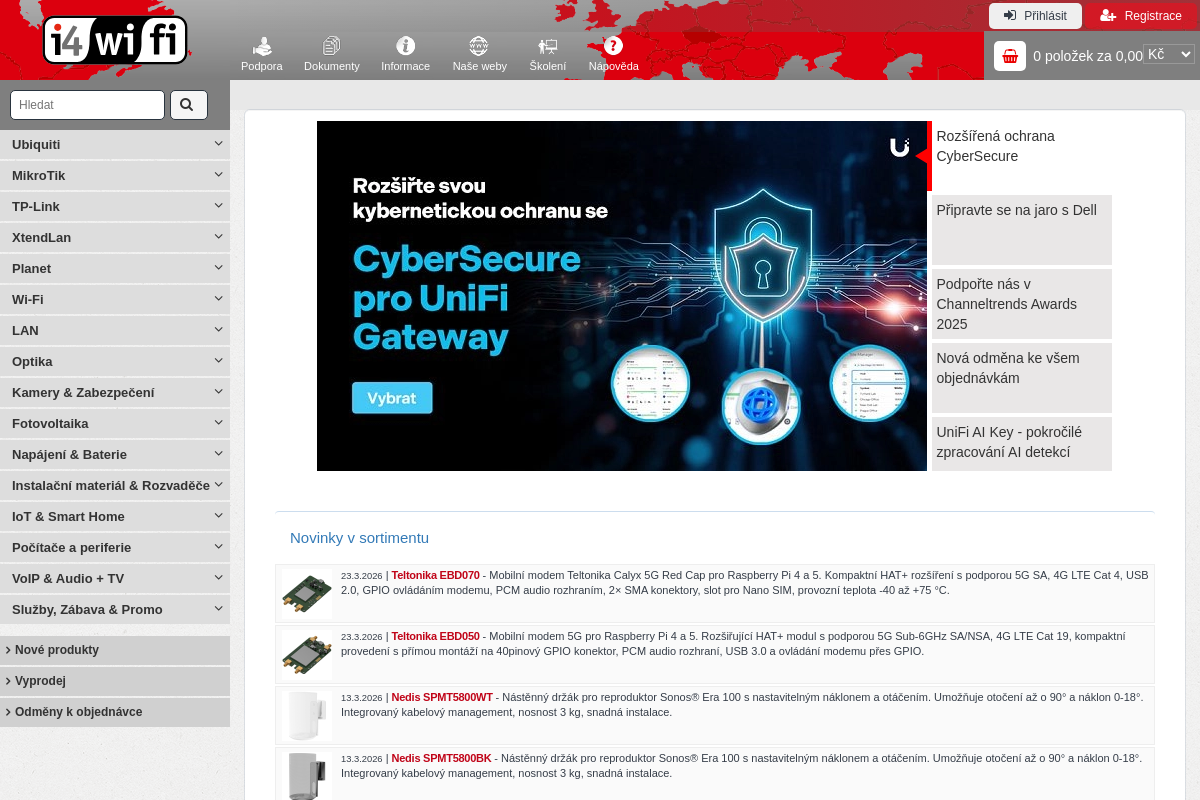The width and height of the screenshot is (1200, 800).
Task: Click the i4wifi logo
Action: (115, 40)
